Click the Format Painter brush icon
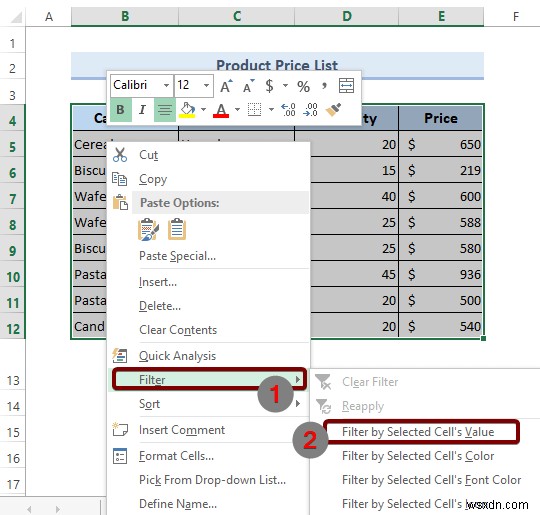This screenshot has height=515, width=540. click(333, 110)
